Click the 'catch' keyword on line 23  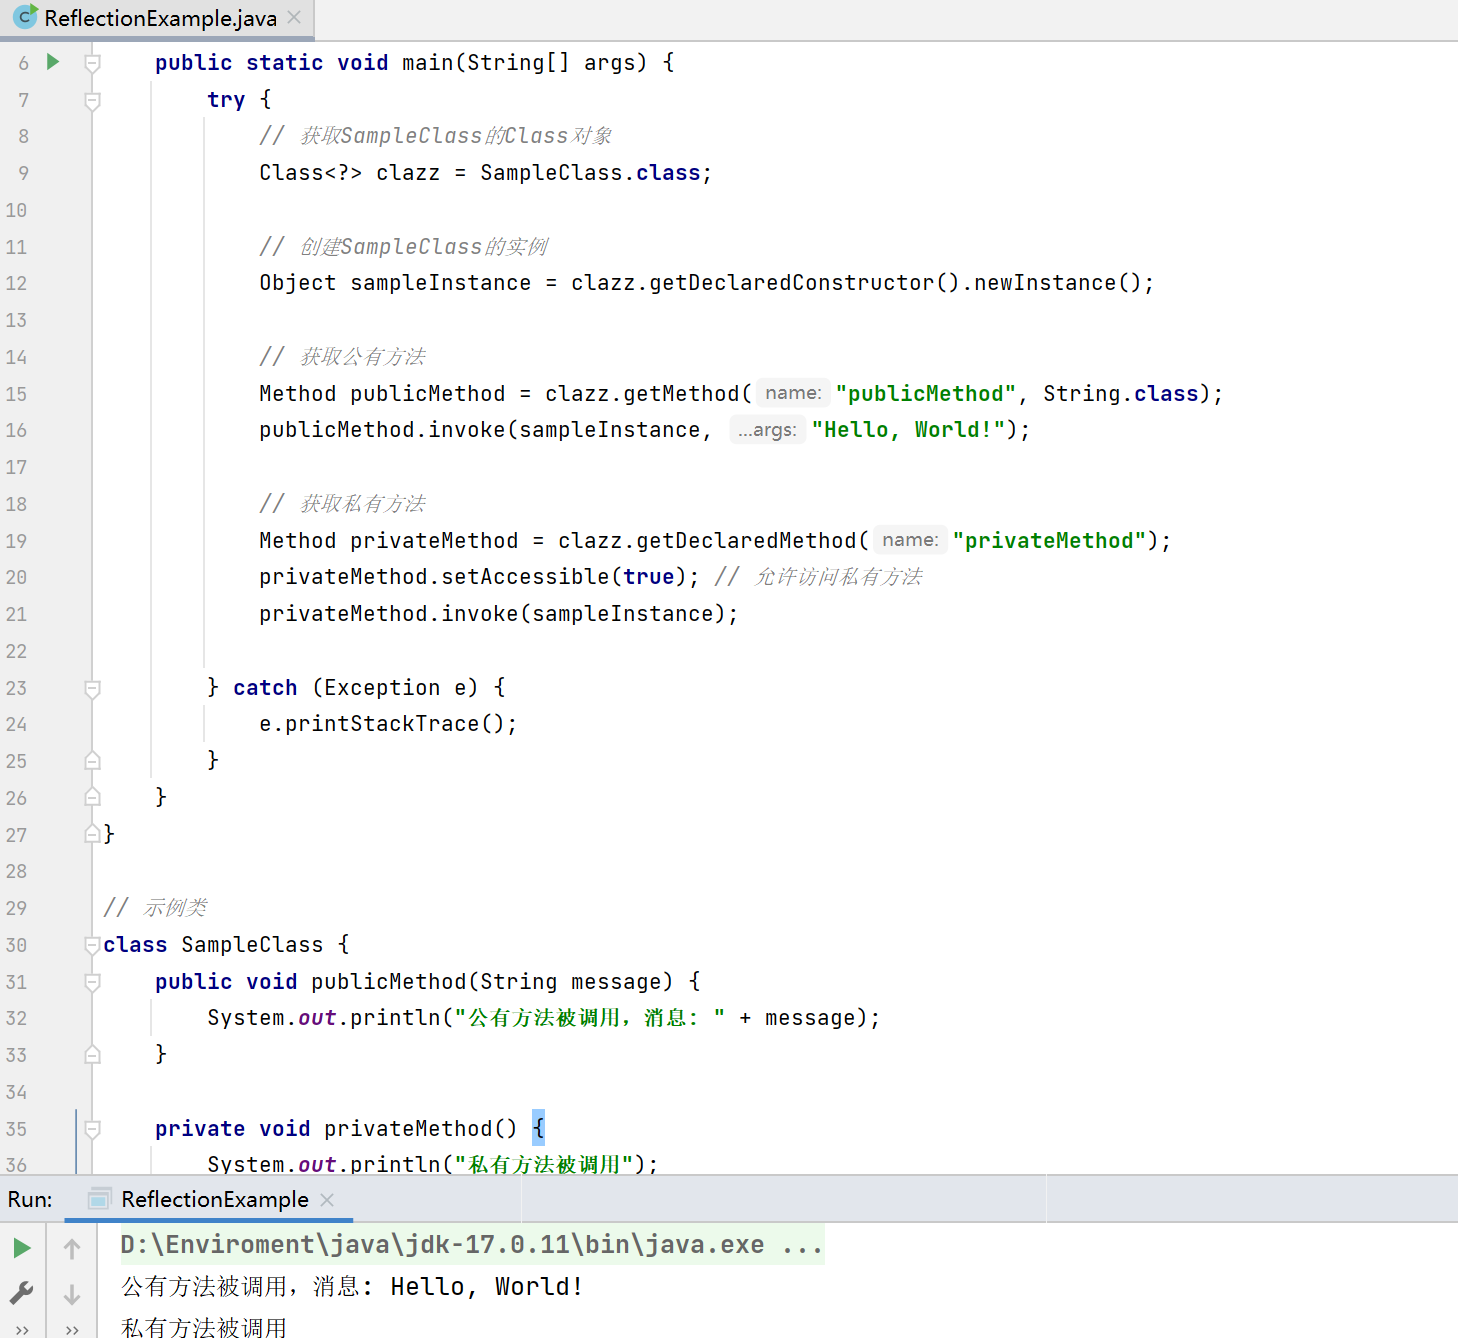pos(265,688)
